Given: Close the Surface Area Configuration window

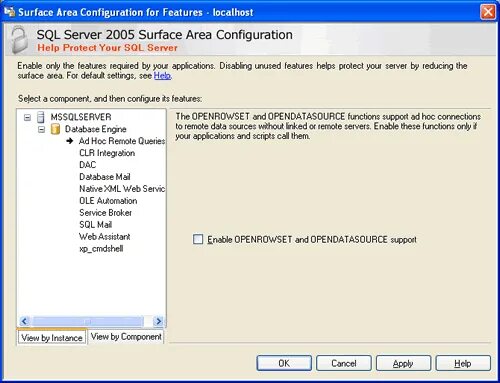Looking at the screenshot, I should (488, 12).
